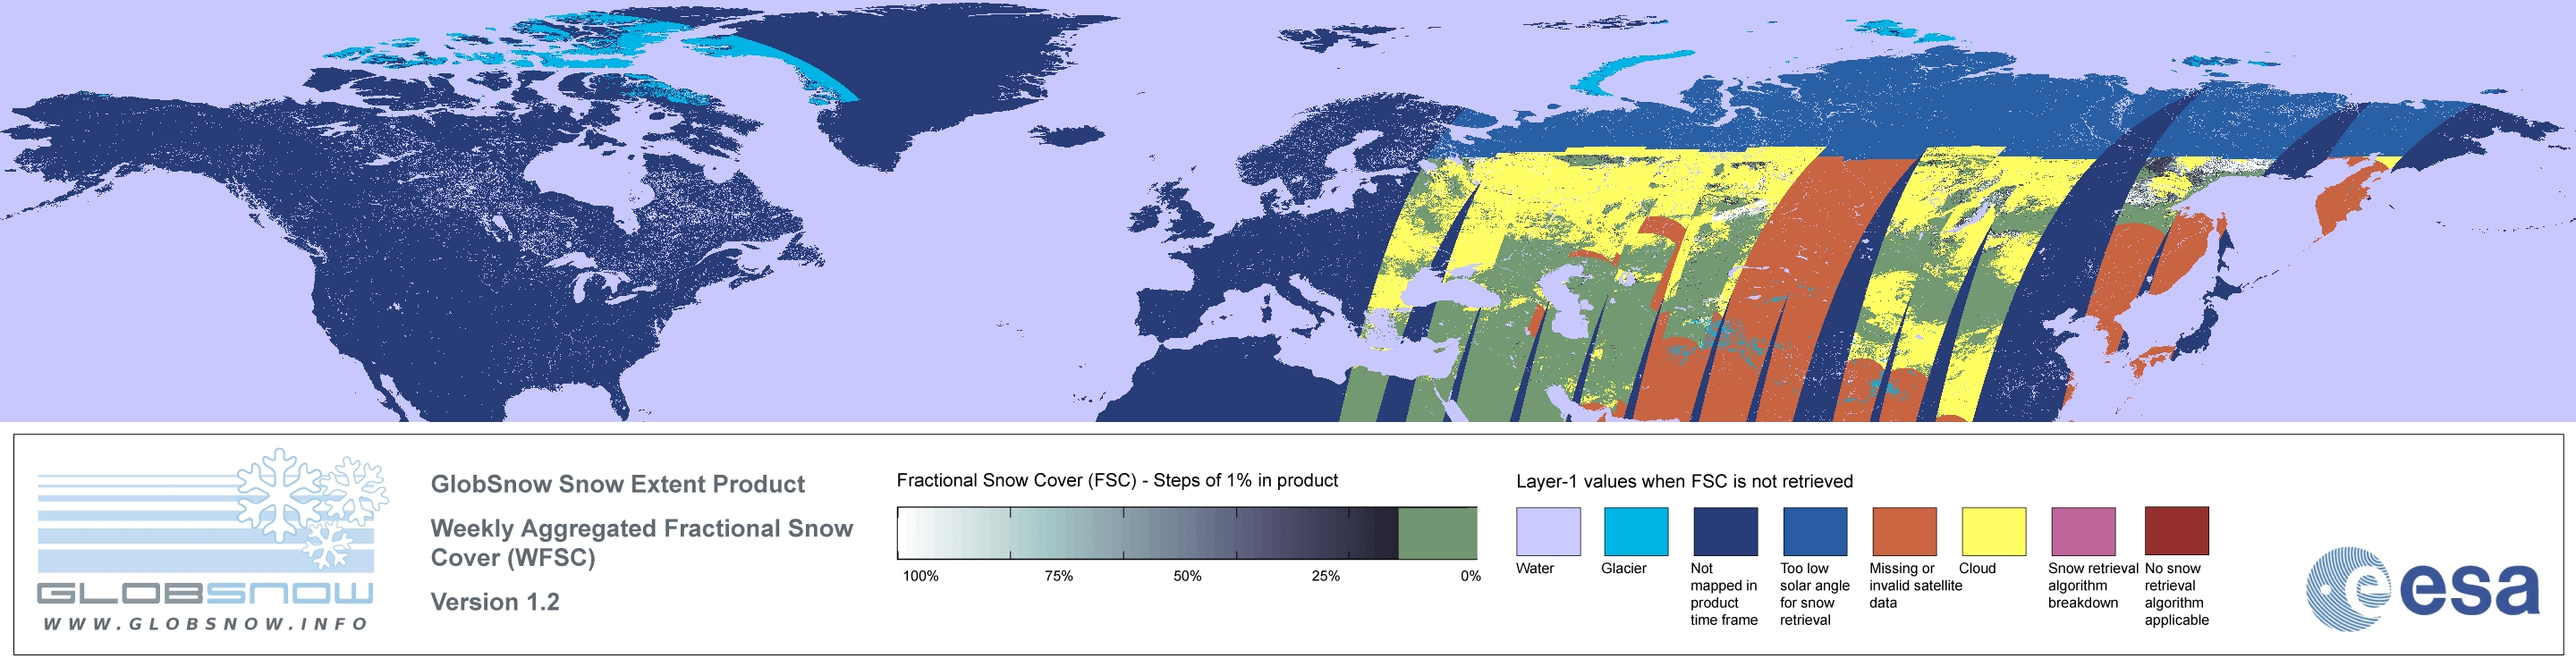Click the Water color swatch
The width and height of the screenshot is (2576, 667).
tap(1548, 531)
